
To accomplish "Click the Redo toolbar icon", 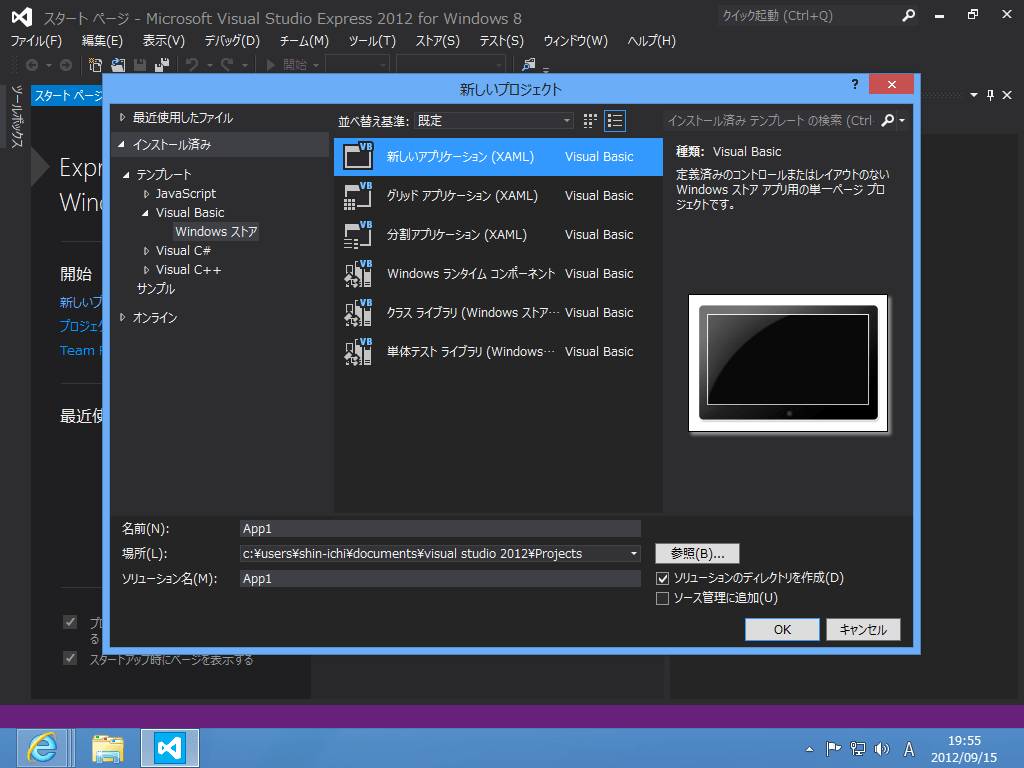I will coord(227,65).
